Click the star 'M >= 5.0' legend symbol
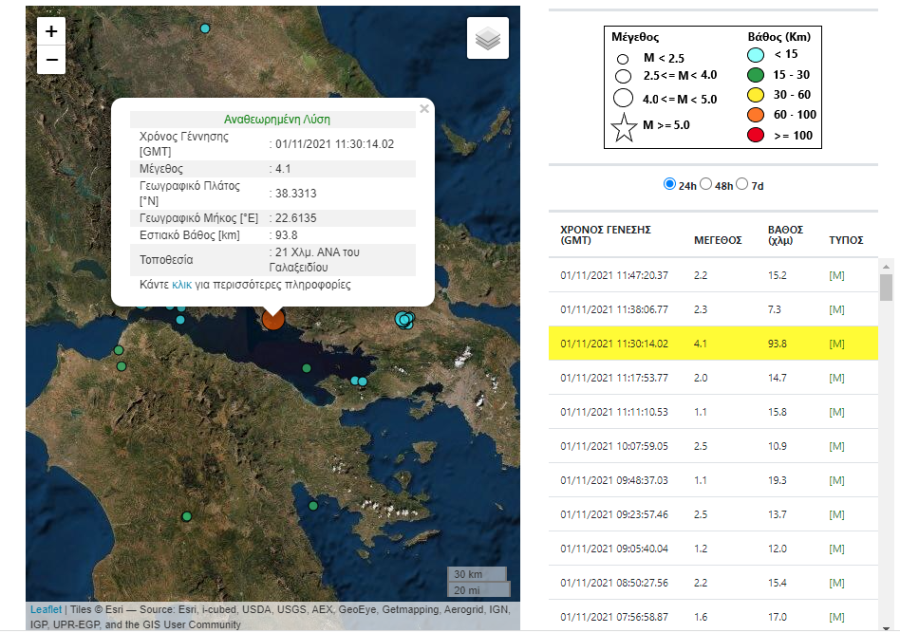Viewport: 900px width, 633px height. click(624, 127)
